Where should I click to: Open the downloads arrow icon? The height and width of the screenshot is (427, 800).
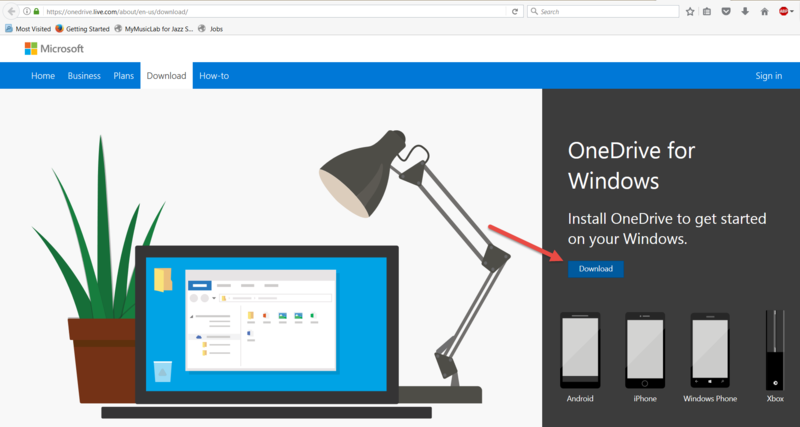tap(745, 11)
